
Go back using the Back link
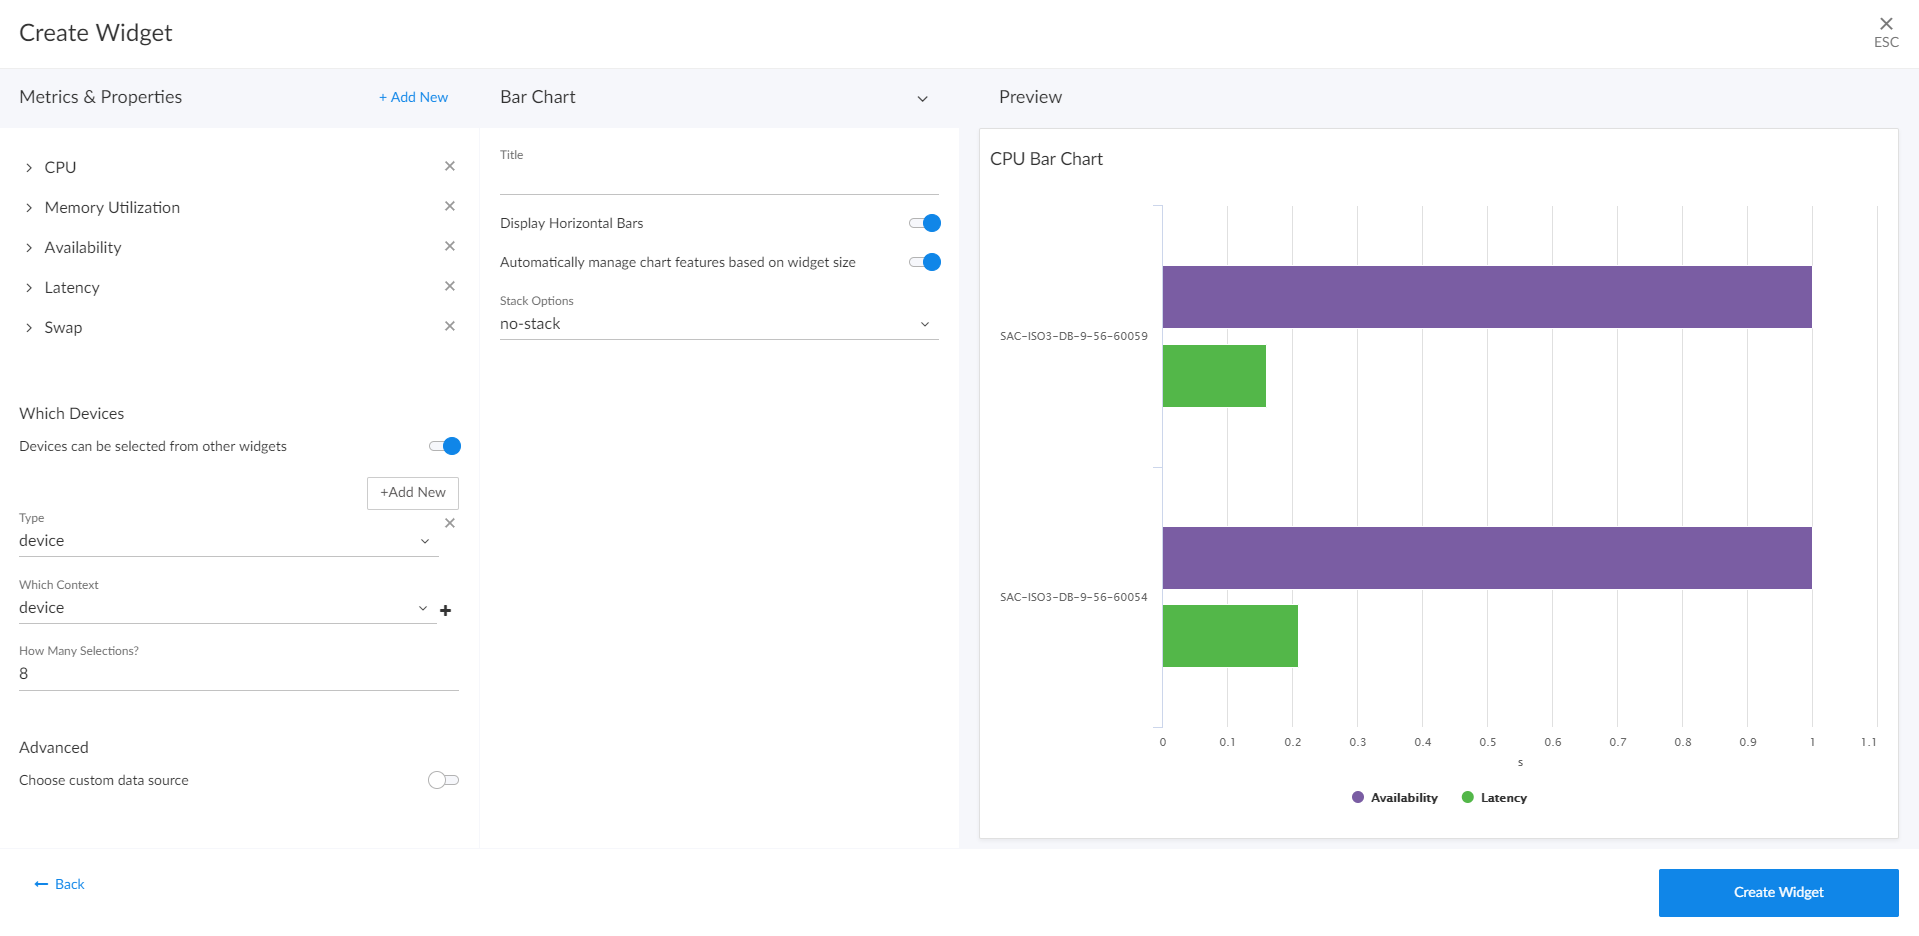coord(60,884)
